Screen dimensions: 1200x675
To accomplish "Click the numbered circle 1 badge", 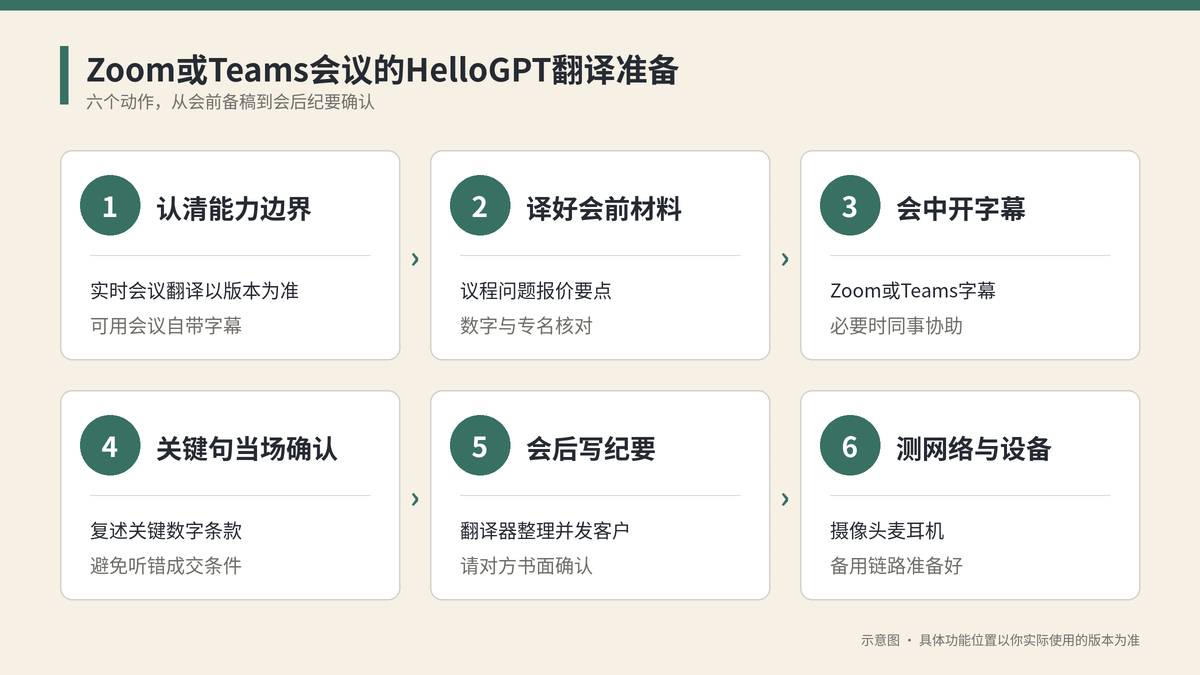I will [x=110, y=207].
